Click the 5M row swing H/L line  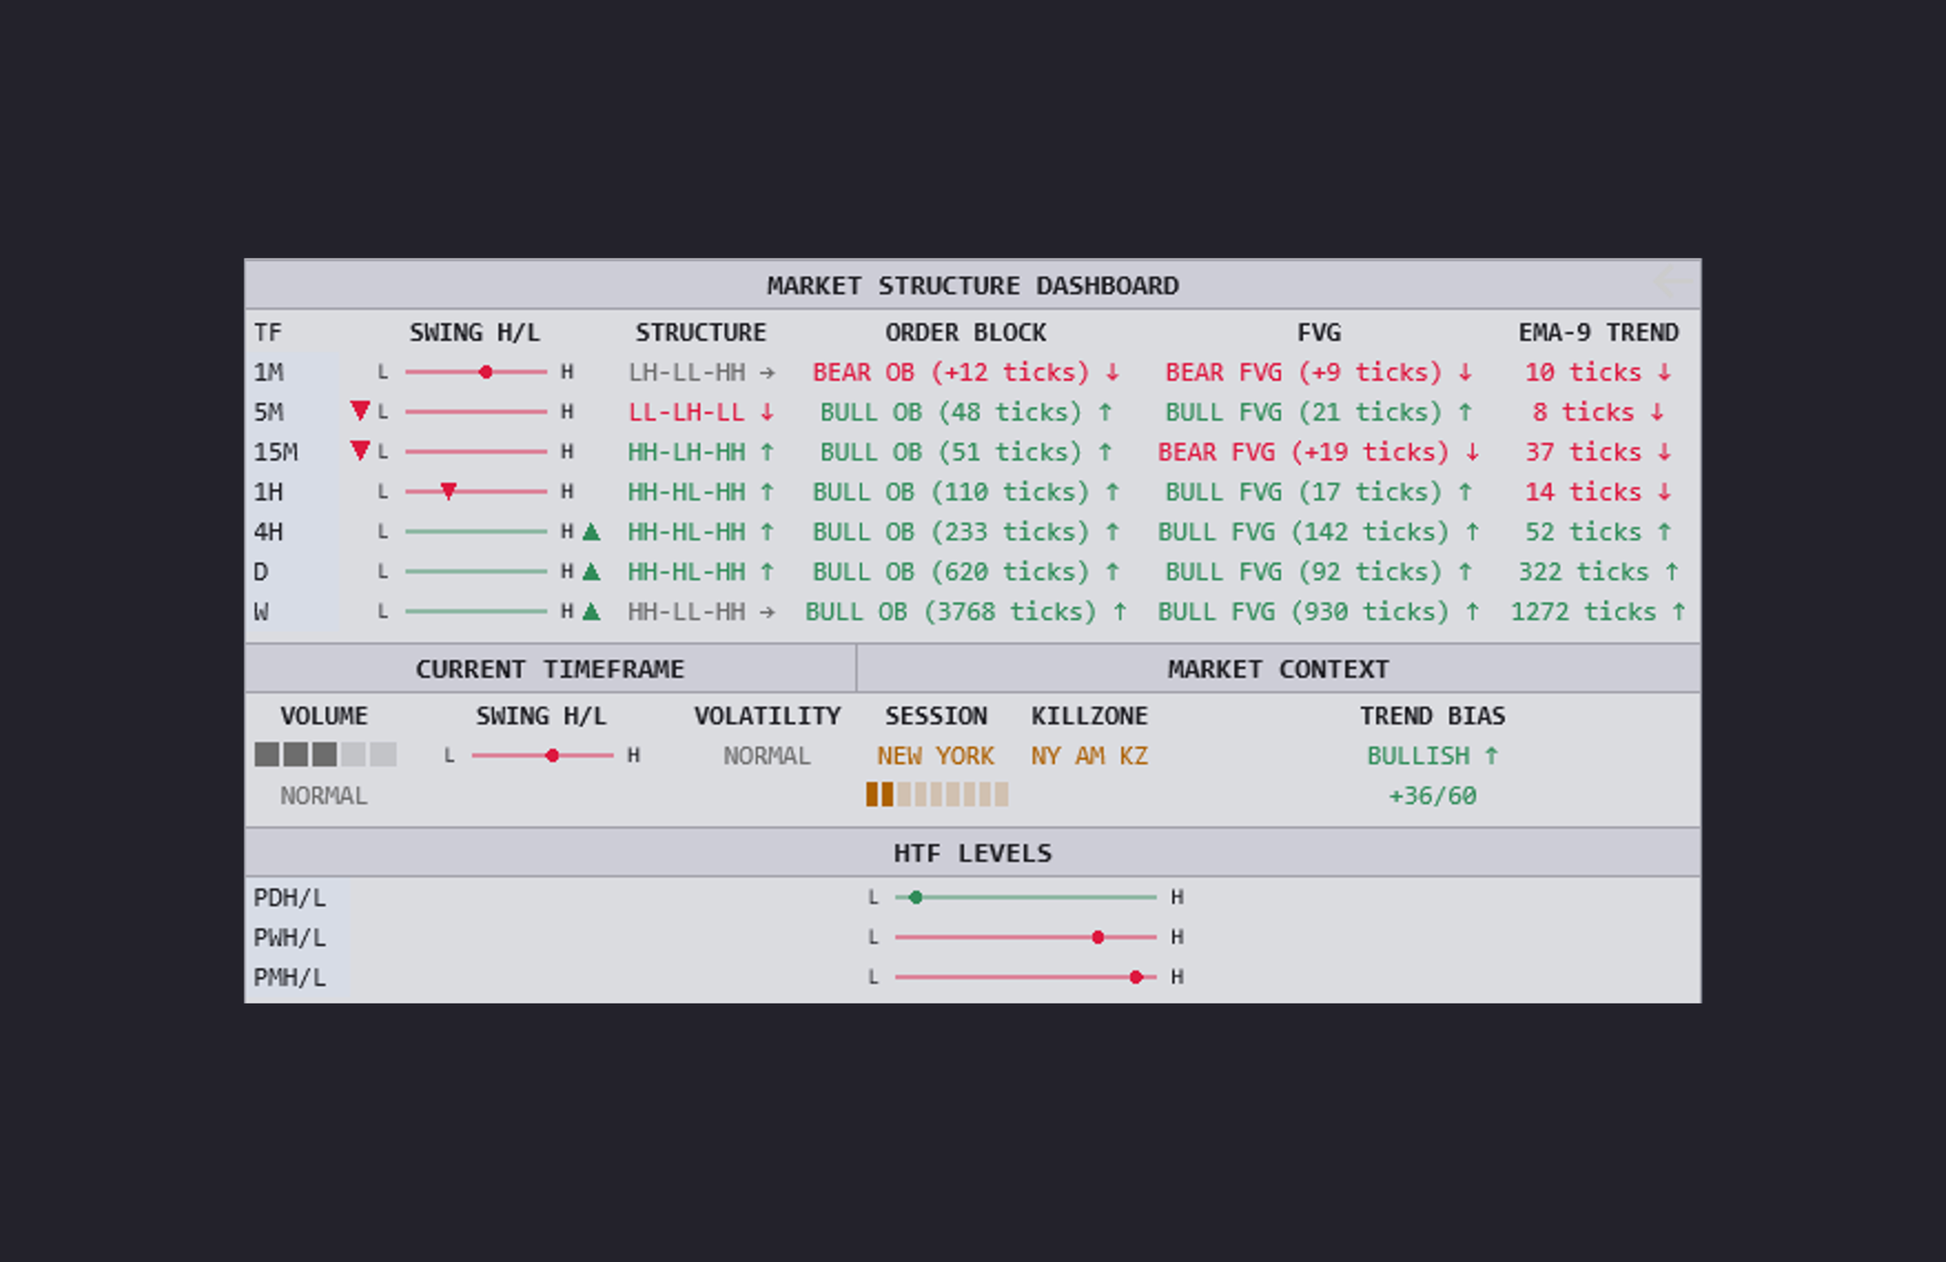(476, 411)
